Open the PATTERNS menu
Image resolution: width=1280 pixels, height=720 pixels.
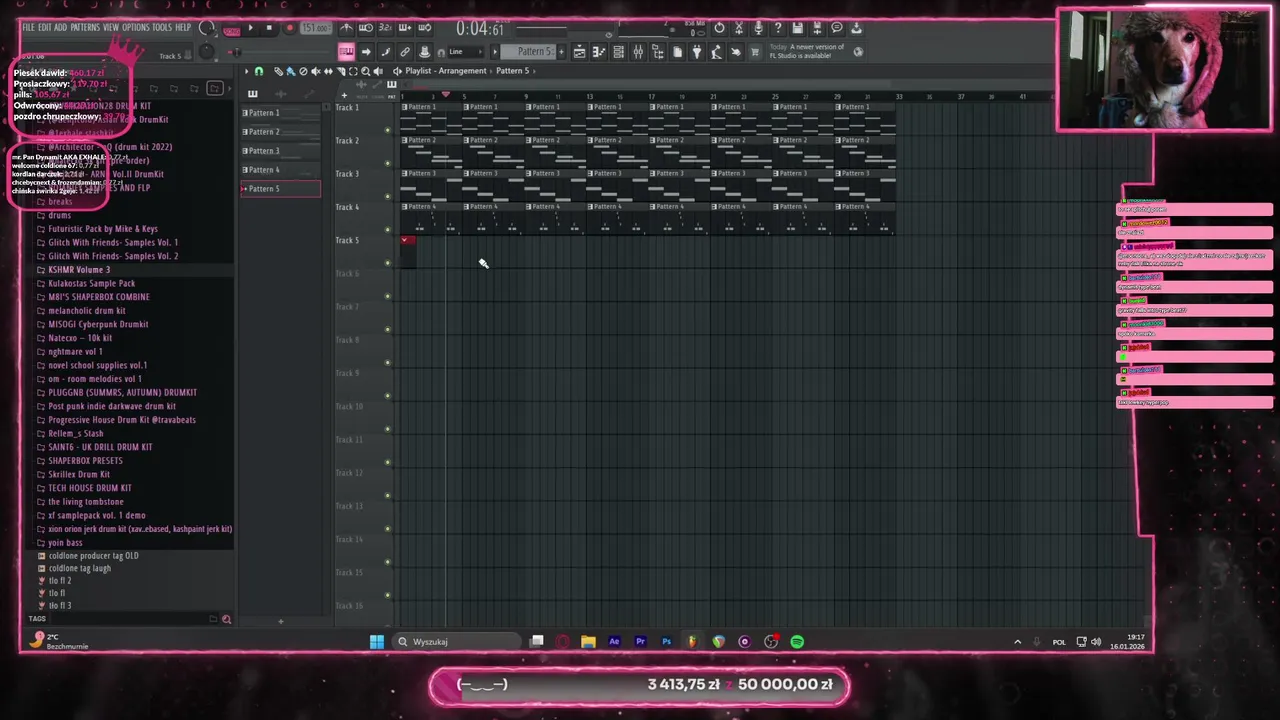(85, 27)
